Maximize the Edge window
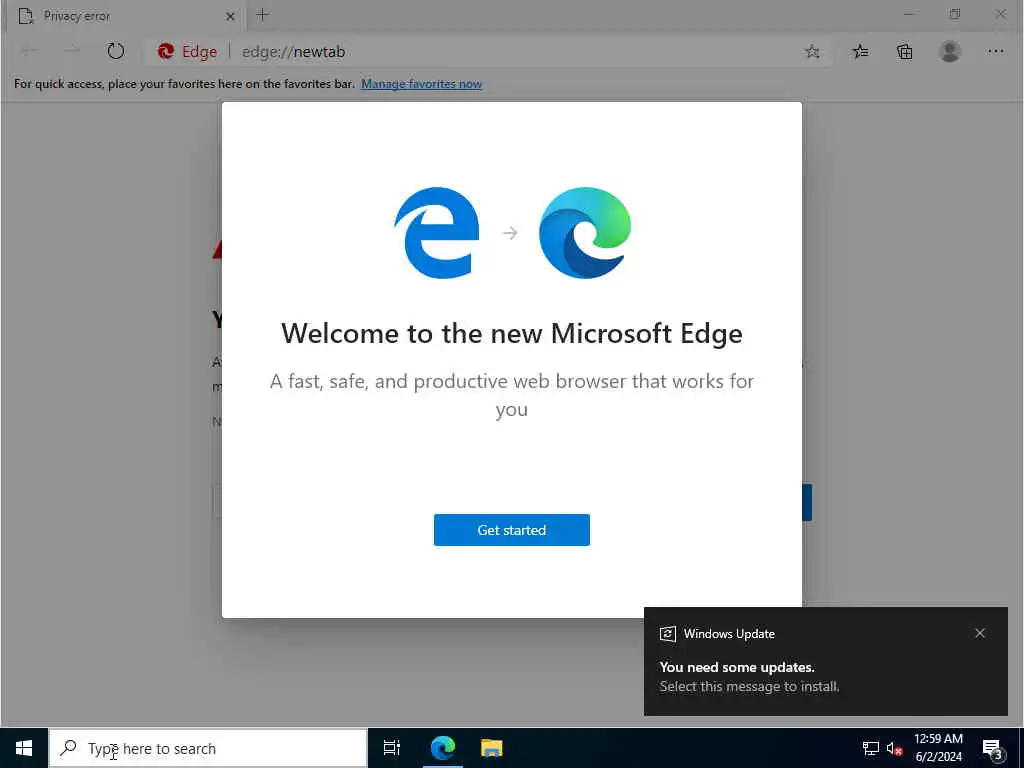This screenshot has width=1024, height=768. pyautogui.click(x=954, y=14)
